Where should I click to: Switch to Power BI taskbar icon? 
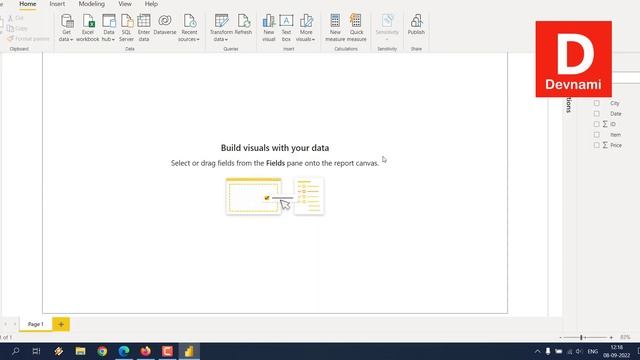tap(189, 351)
